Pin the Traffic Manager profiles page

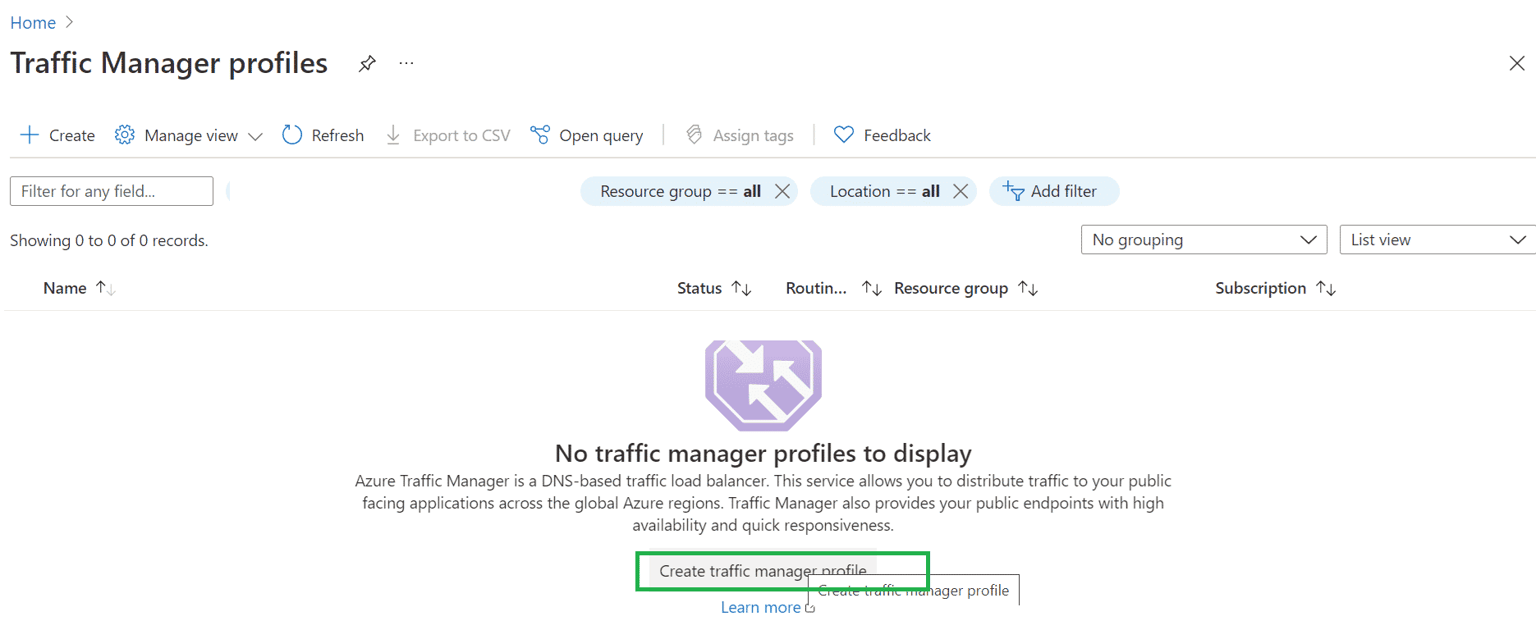pos(367,64)
